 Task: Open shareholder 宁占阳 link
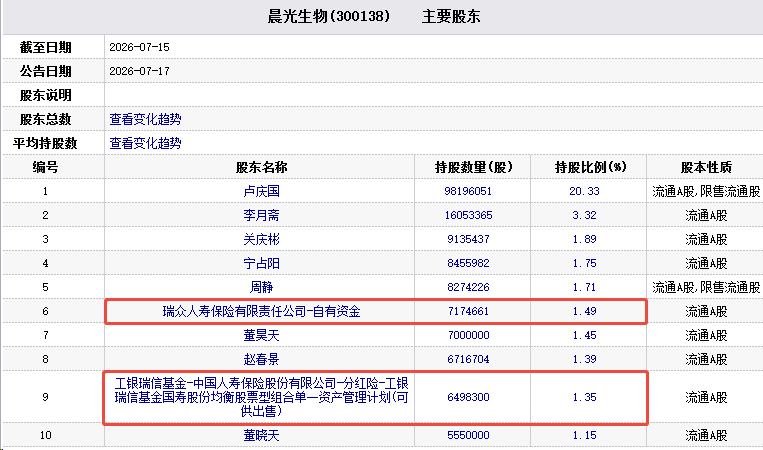click(x=261, y=263)
